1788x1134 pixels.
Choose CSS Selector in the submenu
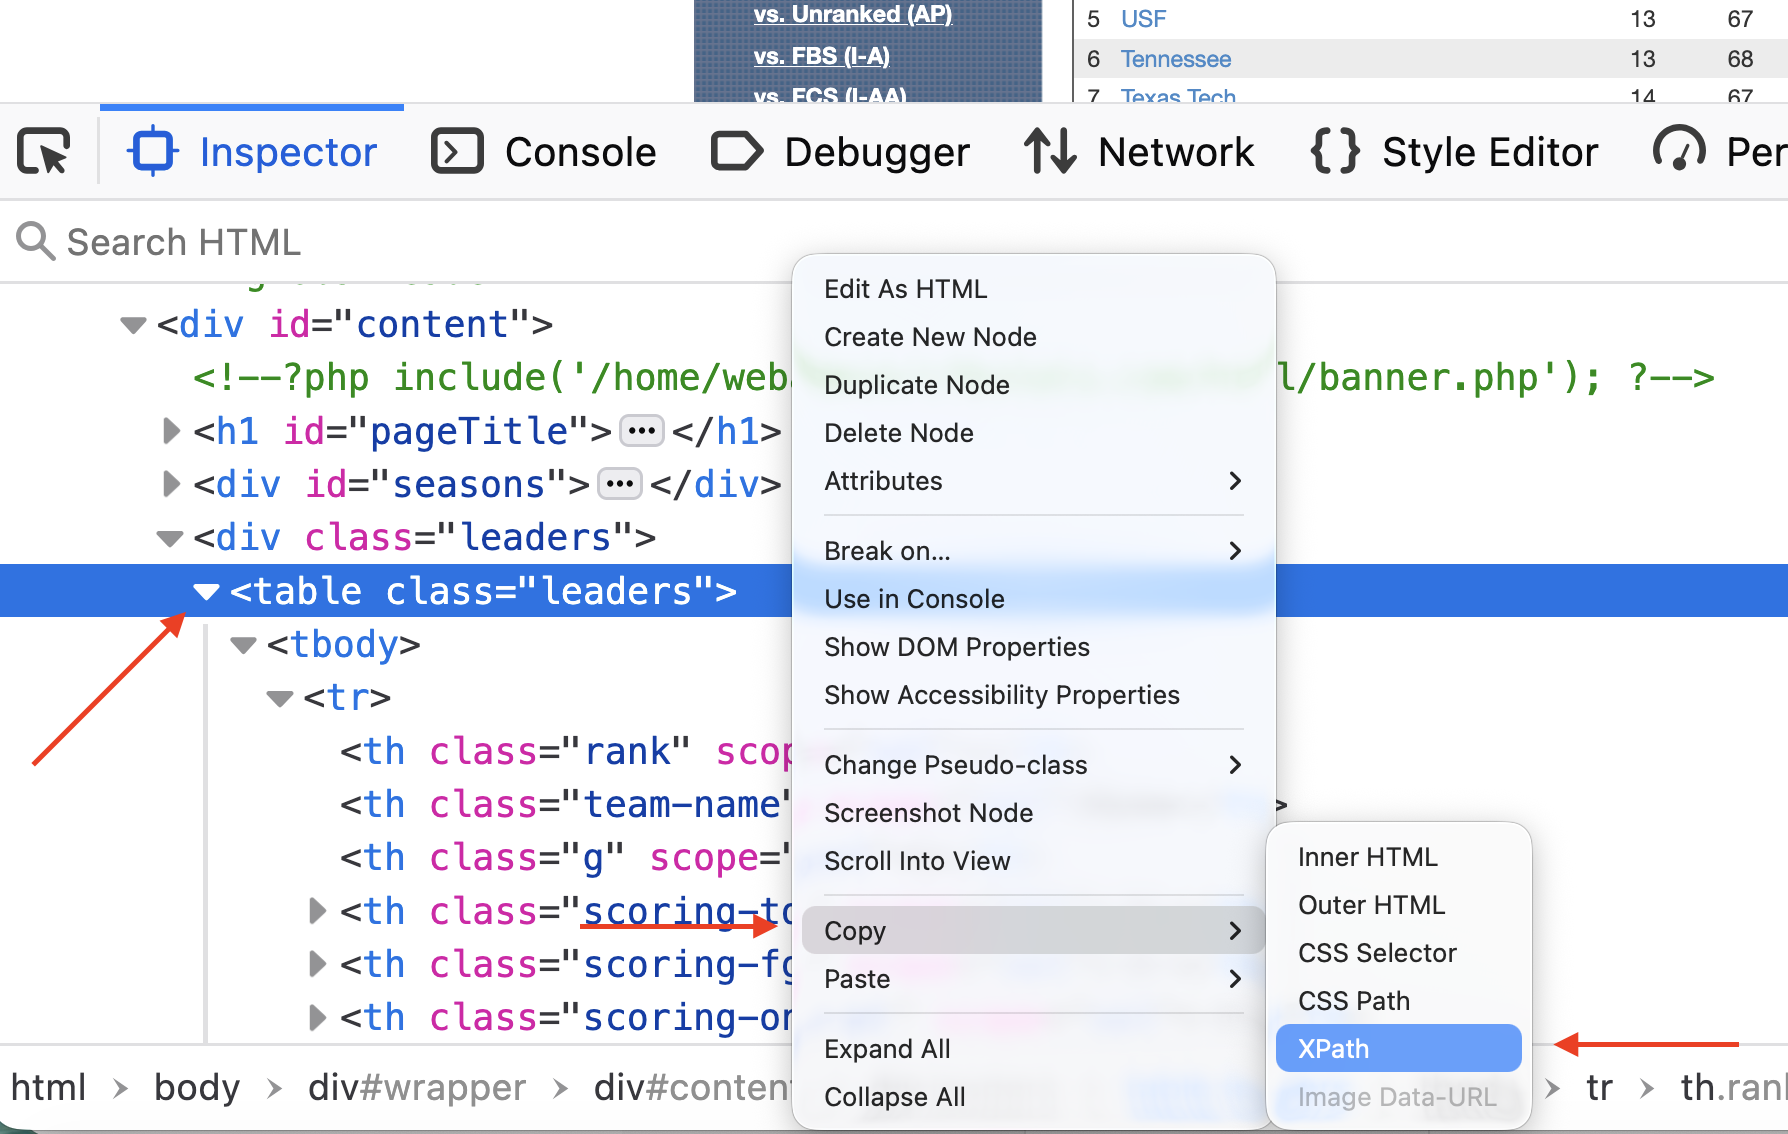point(1377,952)
